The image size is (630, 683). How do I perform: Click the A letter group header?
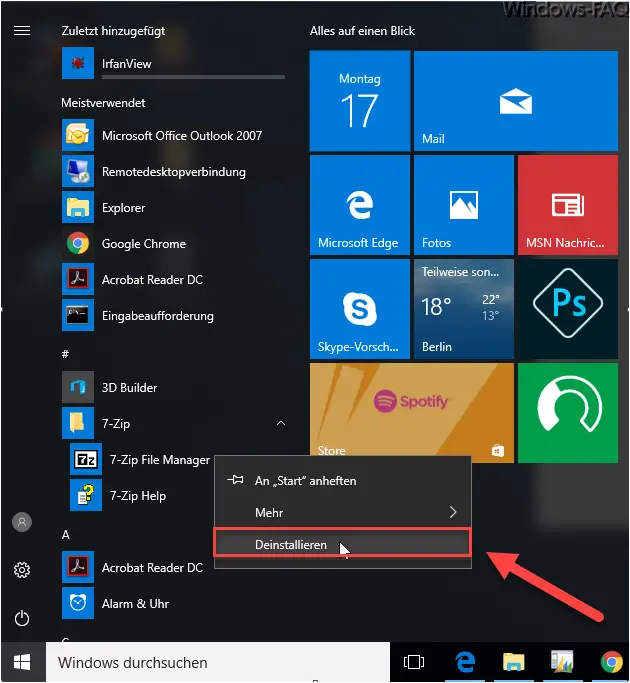point(66,534)
